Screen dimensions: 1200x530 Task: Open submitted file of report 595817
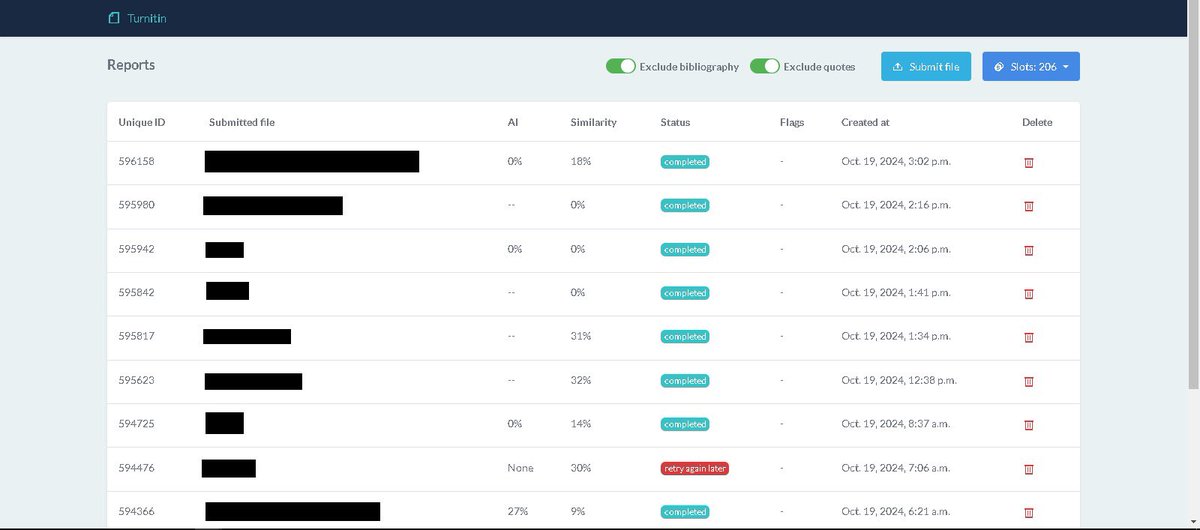(x=247, y=336)
